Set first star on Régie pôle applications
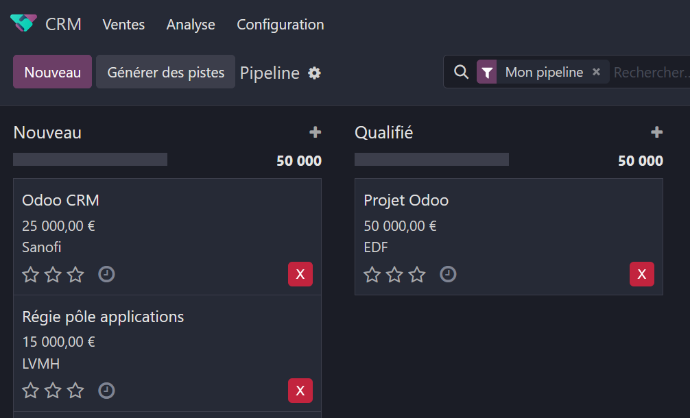The width and height of the screenshot is (690, 418). [x=31, y=390]
